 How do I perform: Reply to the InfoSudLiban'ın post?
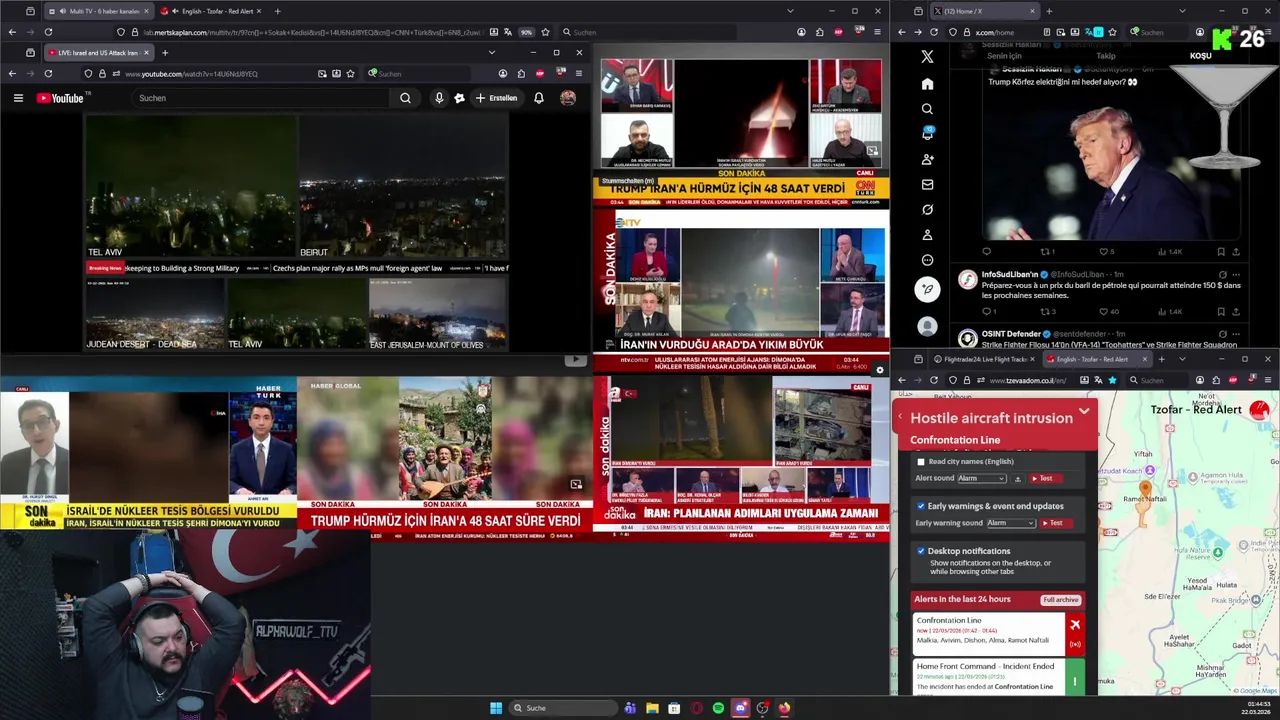point(986,311)
